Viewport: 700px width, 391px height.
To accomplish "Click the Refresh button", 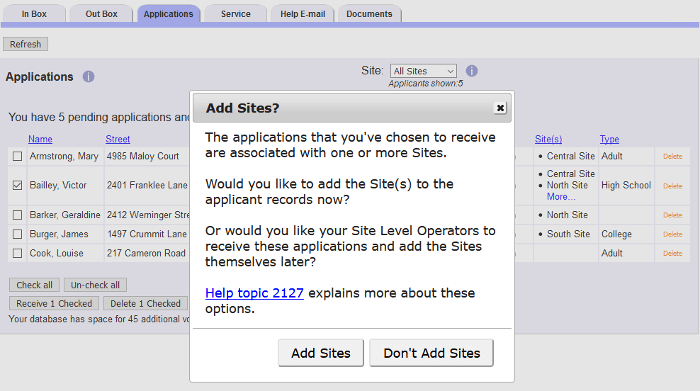I will pyautogui.click(x=25, y=44).
